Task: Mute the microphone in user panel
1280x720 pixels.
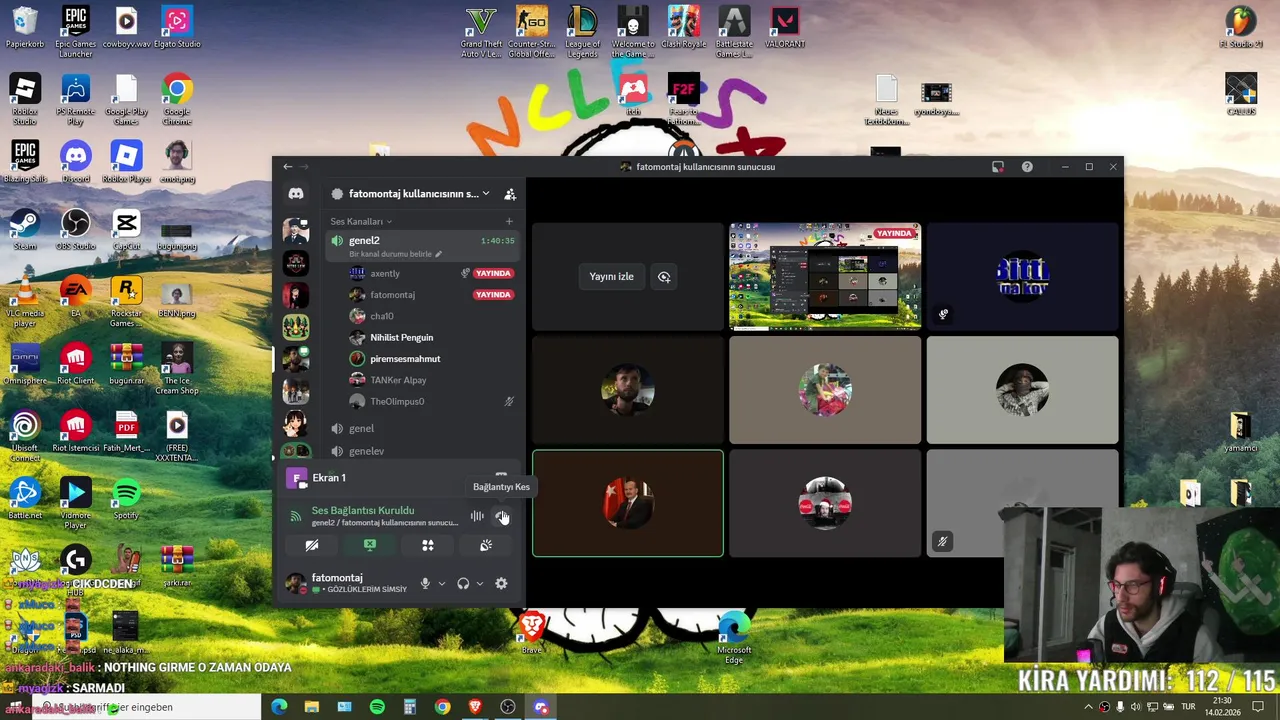Action: [425, 583]
